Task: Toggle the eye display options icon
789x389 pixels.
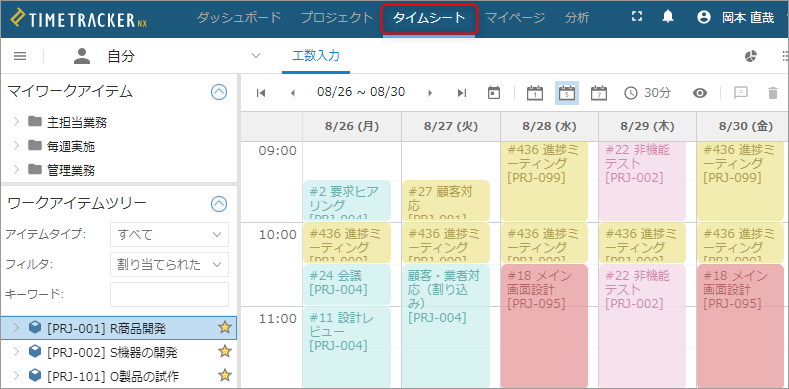Action: pos(700,93)
